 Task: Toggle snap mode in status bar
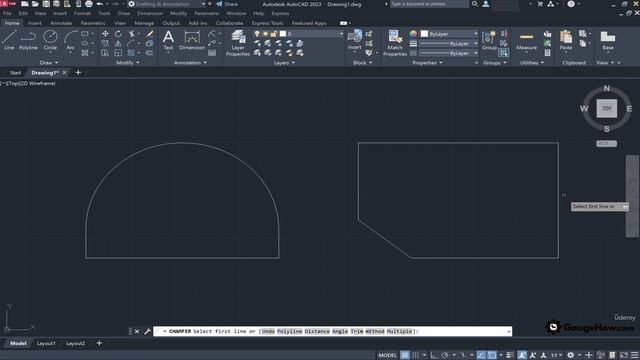(x=416, y=355)
